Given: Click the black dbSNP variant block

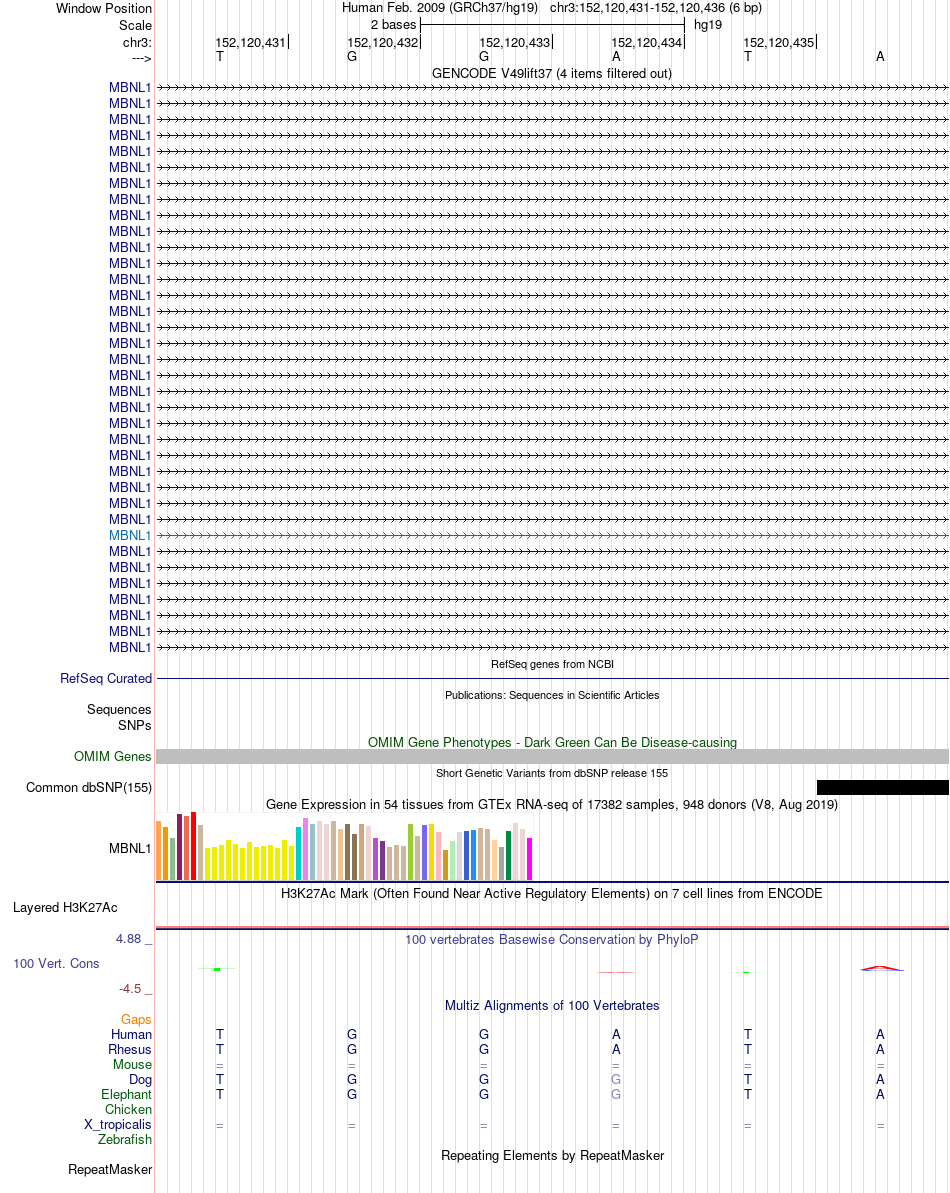Looking at the screenshot, I should (882, 787).
